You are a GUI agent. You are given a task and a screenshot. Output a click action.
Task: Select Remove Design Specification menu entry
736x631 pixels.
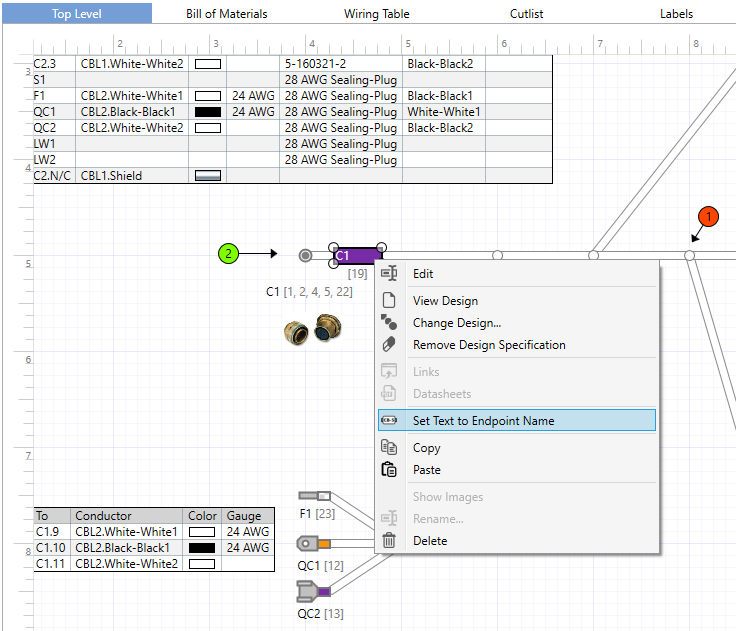click(517, 345)
